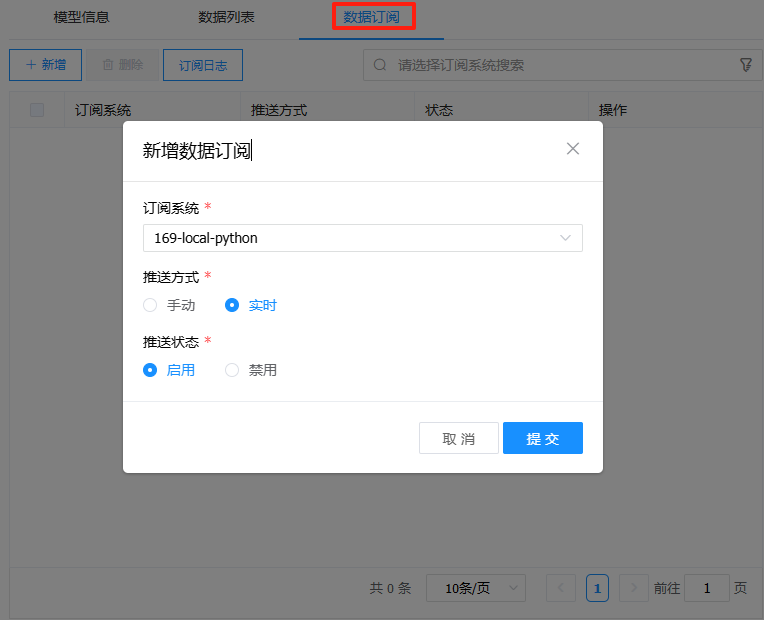Click the 新增 add button
The height and width of the screenshot is (620, 764).
coord(46,65)
